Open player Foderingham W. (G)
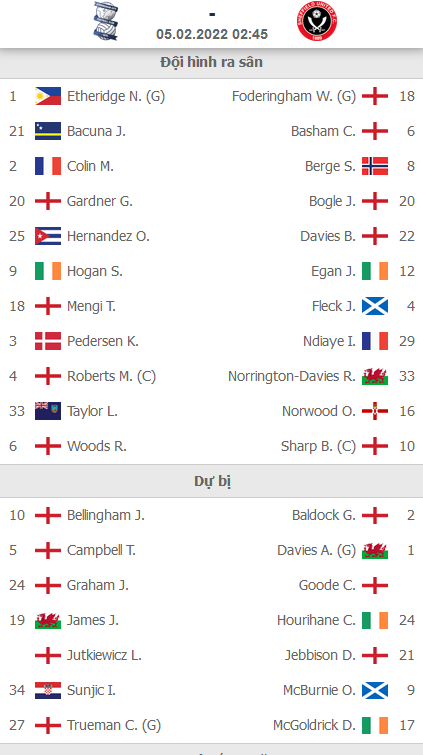The height and width of the screenshot is (755, 423). pyautogui.click(x=294, y=96)
